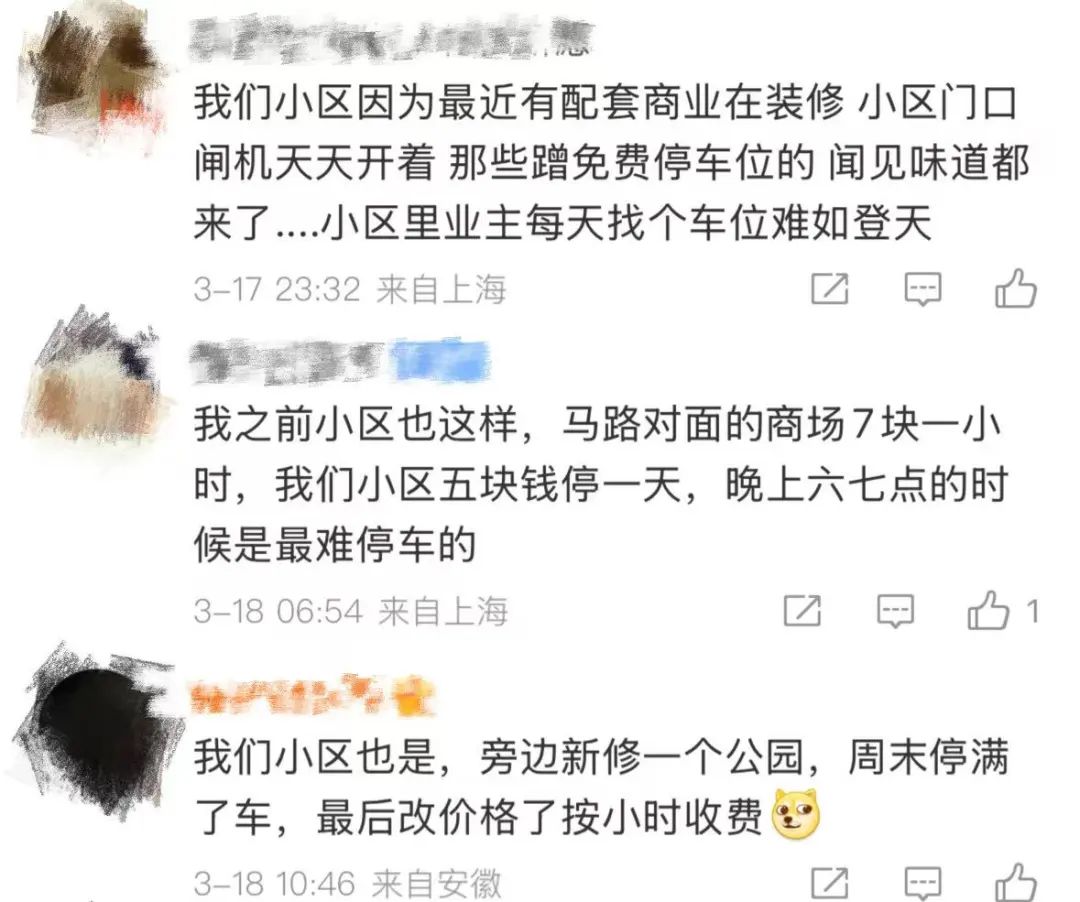Open the orange username of third commenter
Screen dimensions: 1080x902
click(313, 694)
